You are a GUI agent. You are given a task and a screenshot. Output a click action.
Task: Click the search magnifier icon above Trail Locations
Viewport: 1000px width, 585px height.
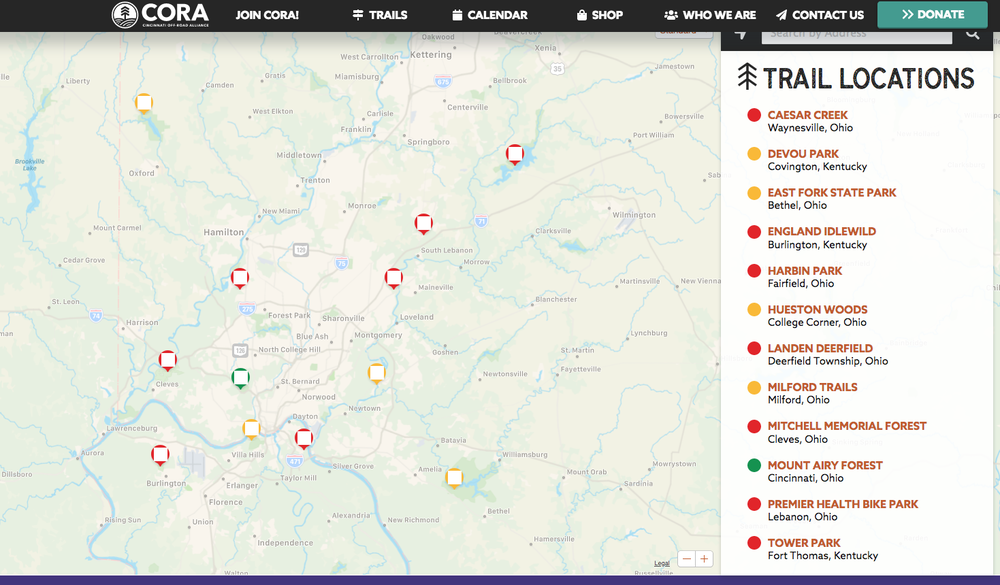coord(972,34)
